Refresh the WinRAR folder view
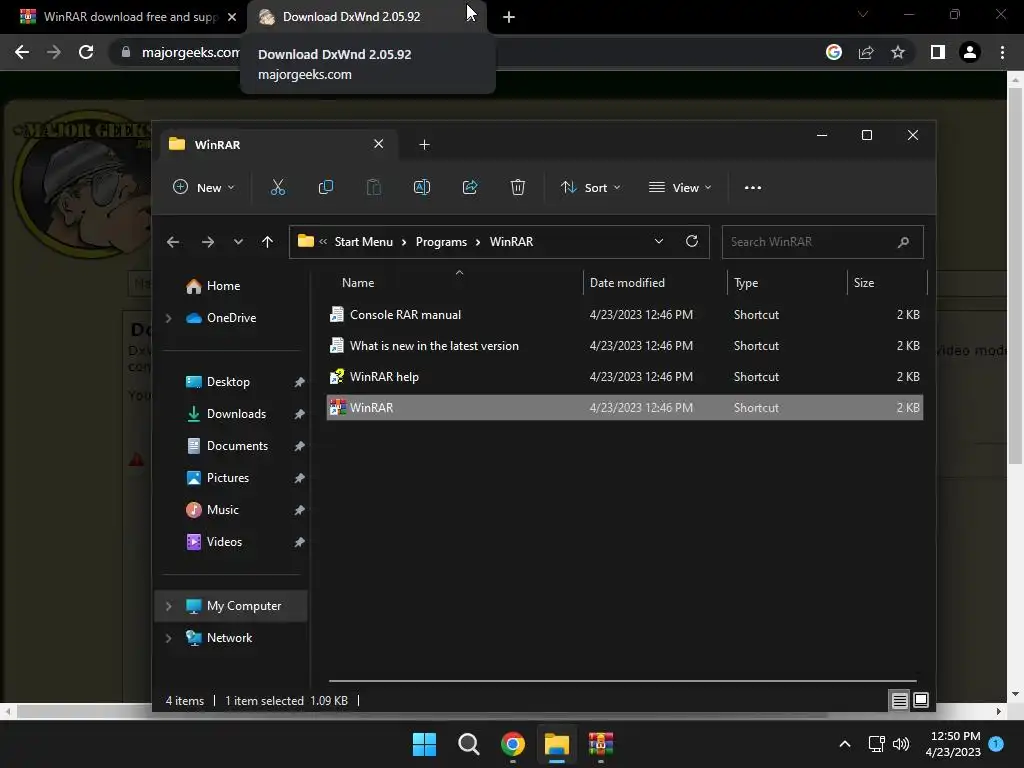Viewport: 1024px width, 768px height. point(692,242)
